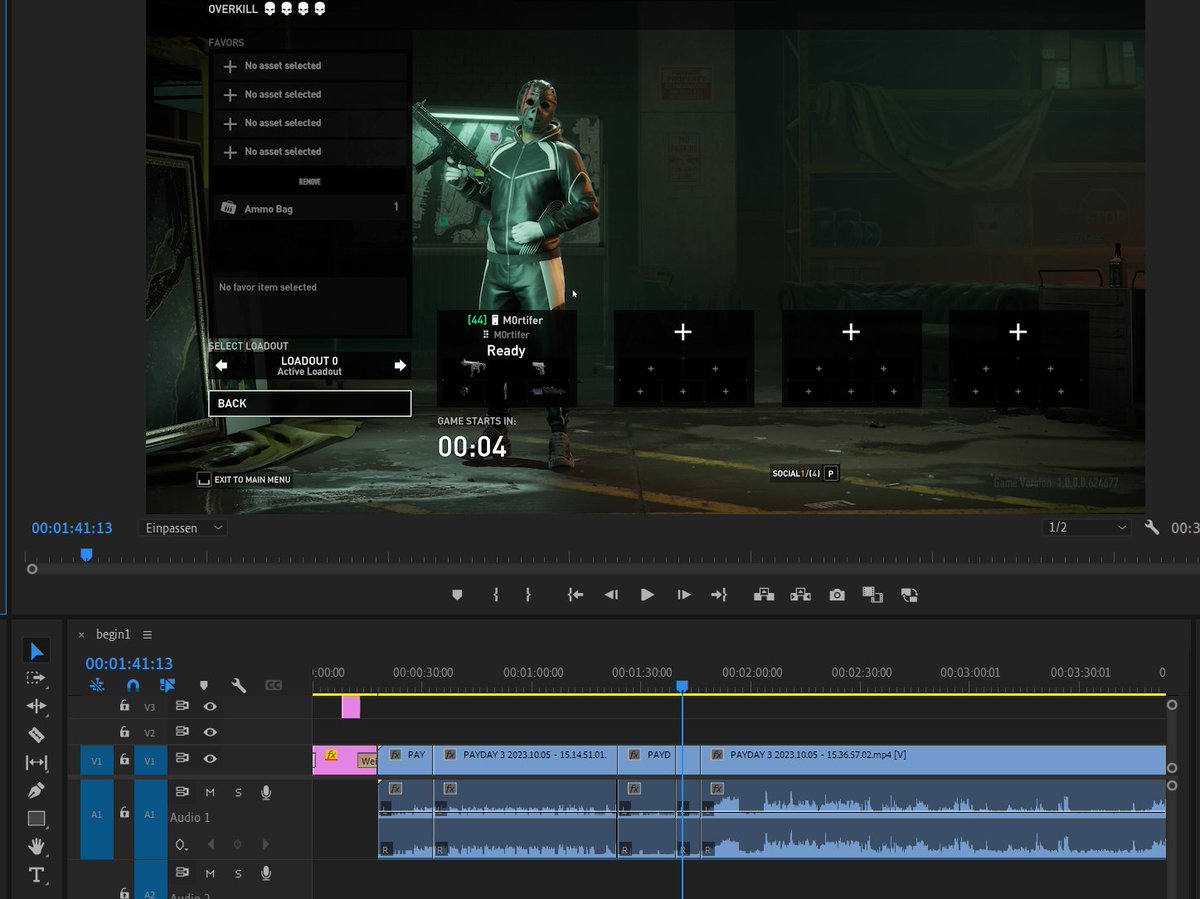Image resolution: width=1200 pixels, height=899 pixels.
Task: Click the Extract button
Action: pyautogui.click(x=800, y=595)
